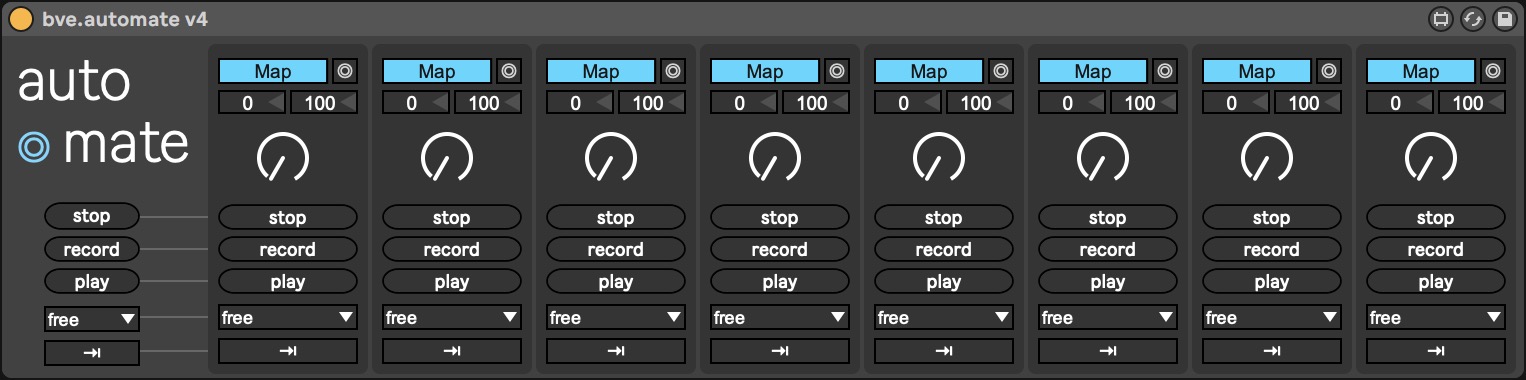Click the arrow-to-bar button in the third module
Viewport: 1526px width, 380px height.
click(x=616, y=351)
